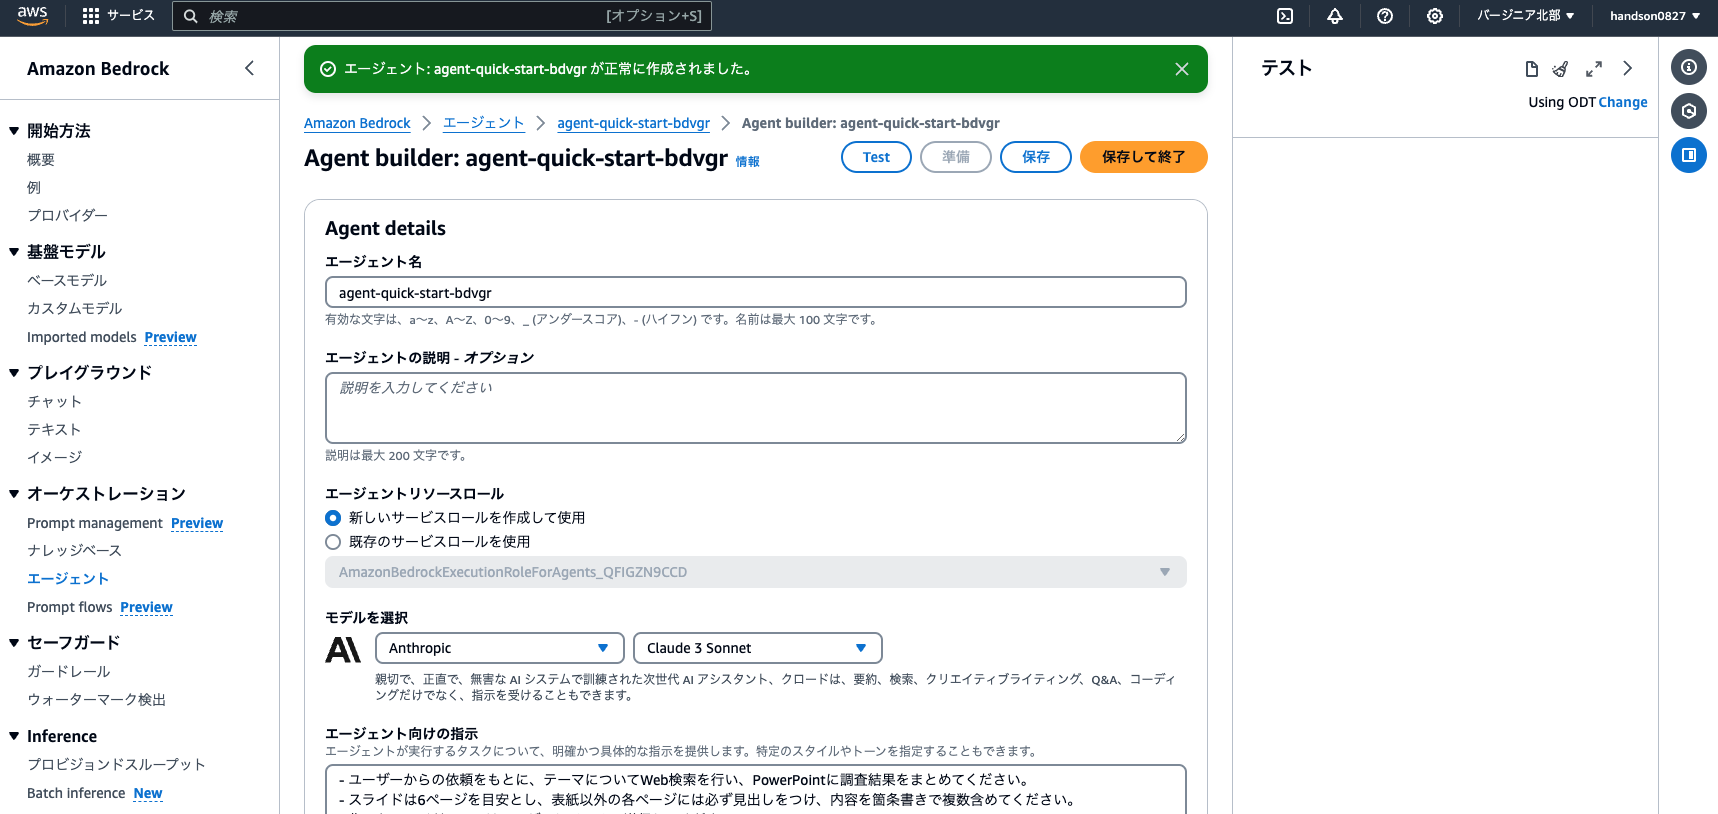The image size is (1718, 814).
Task: Open プロバイダー in the sidebar
Action: [67, 216]
